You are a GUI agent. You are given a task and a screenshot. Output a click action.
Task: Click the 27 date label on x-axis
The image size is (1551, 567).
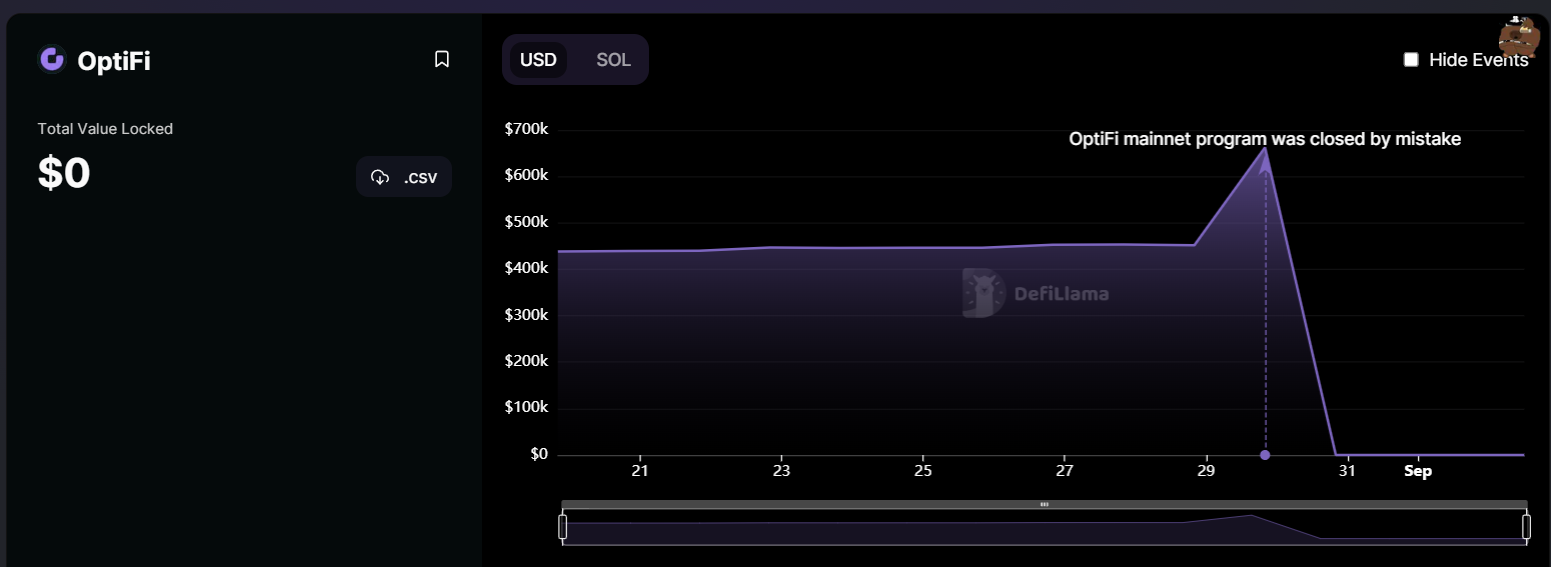point(1065,471)
